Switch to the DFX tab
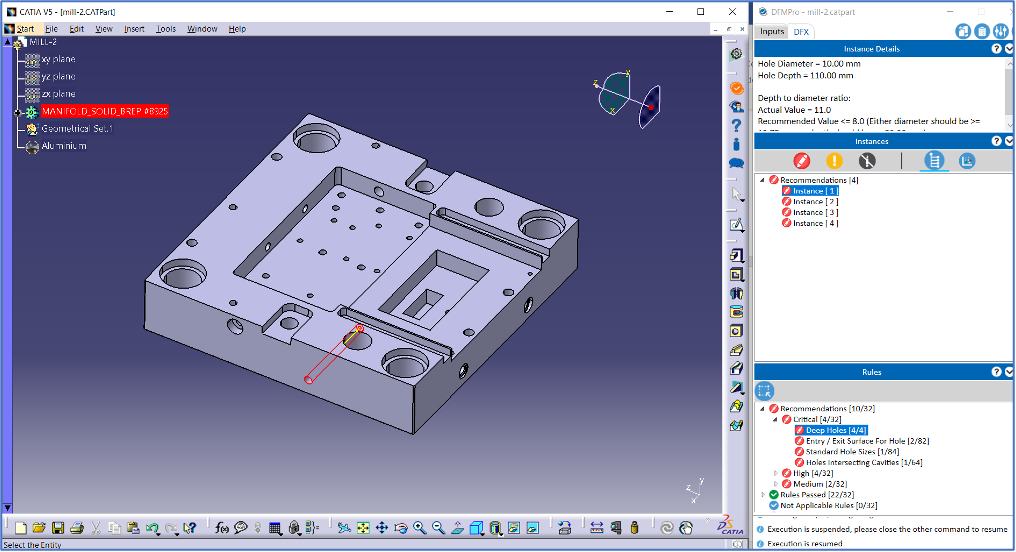The image size is (1016, 552). coord(802,32)
